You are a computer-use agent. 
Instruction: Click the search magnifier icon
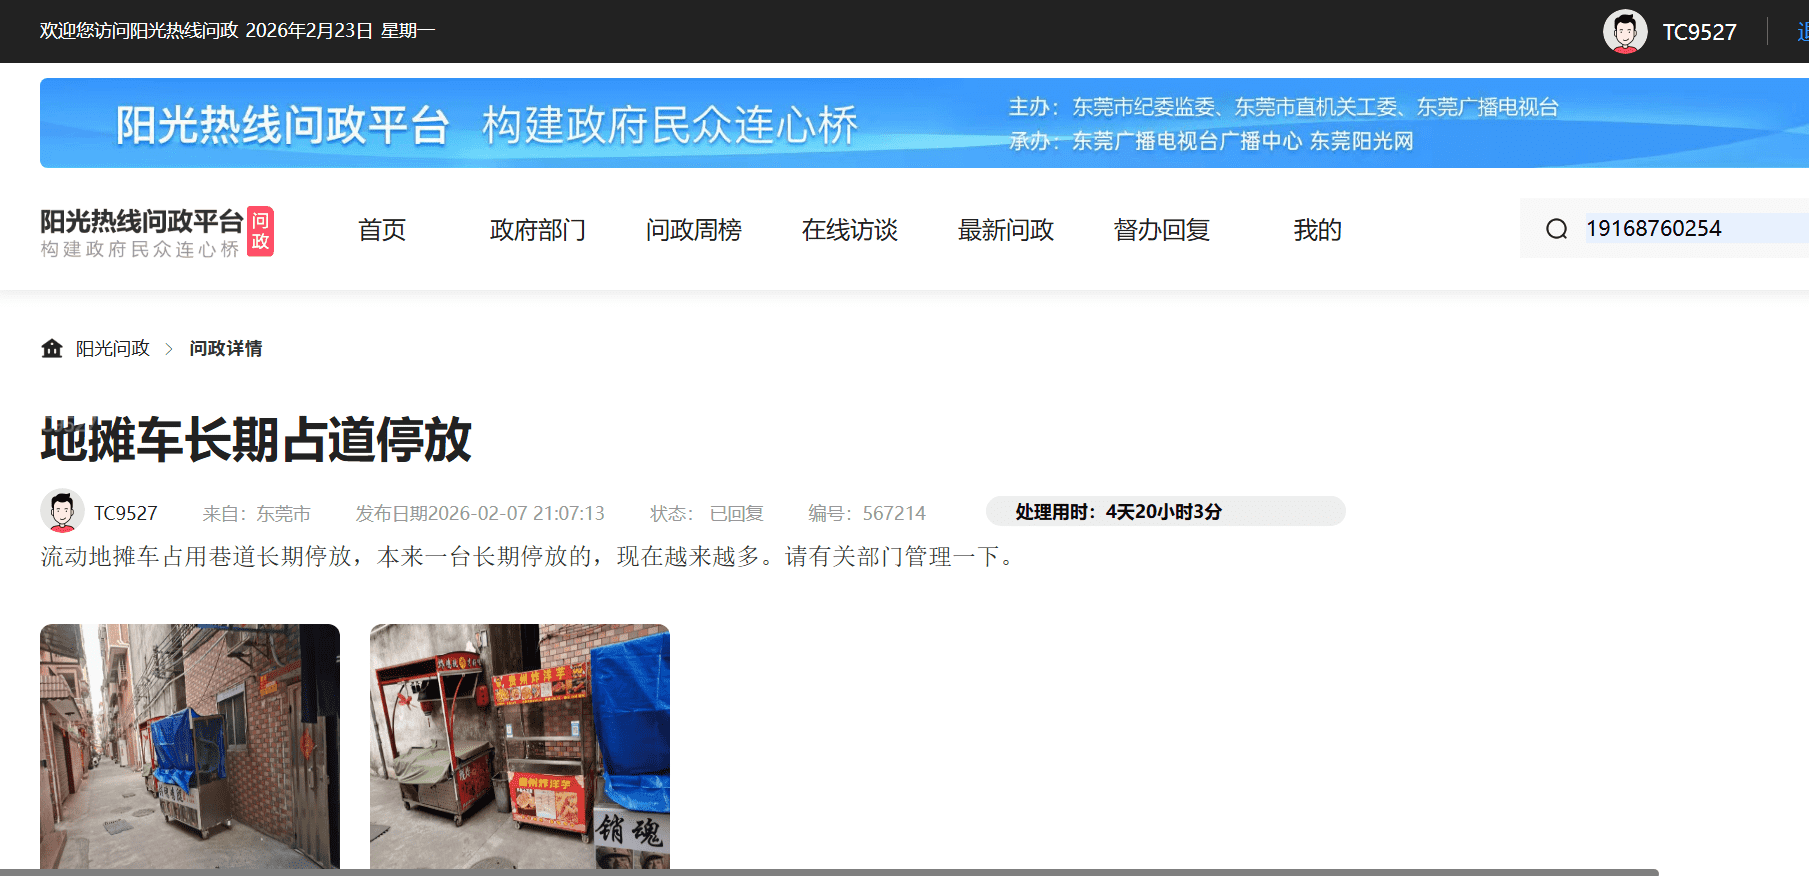click(x=1556, y=229)
